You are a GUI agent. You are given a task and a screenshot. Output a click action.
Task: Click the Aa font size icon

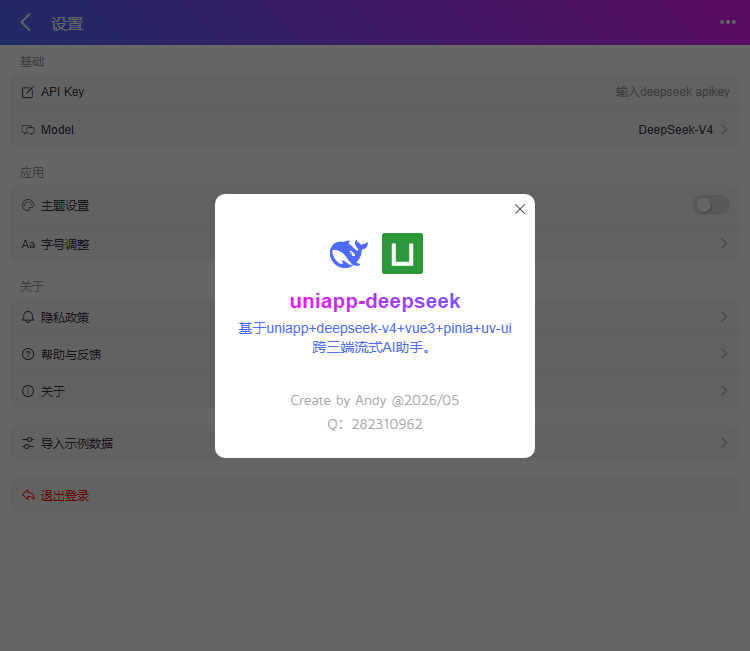tap(28, 244)
